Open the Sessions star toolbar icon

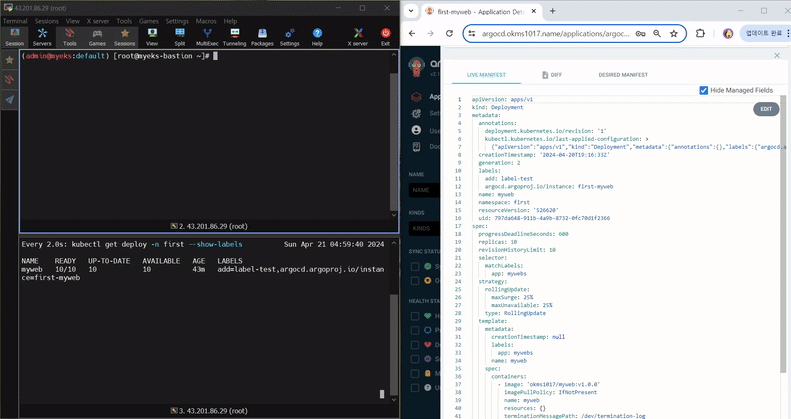(x=125, y=37)
